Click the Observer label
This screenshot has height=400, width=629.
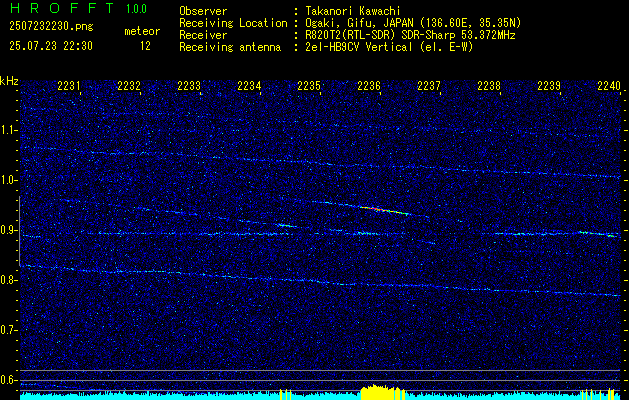tap(203, 11)
